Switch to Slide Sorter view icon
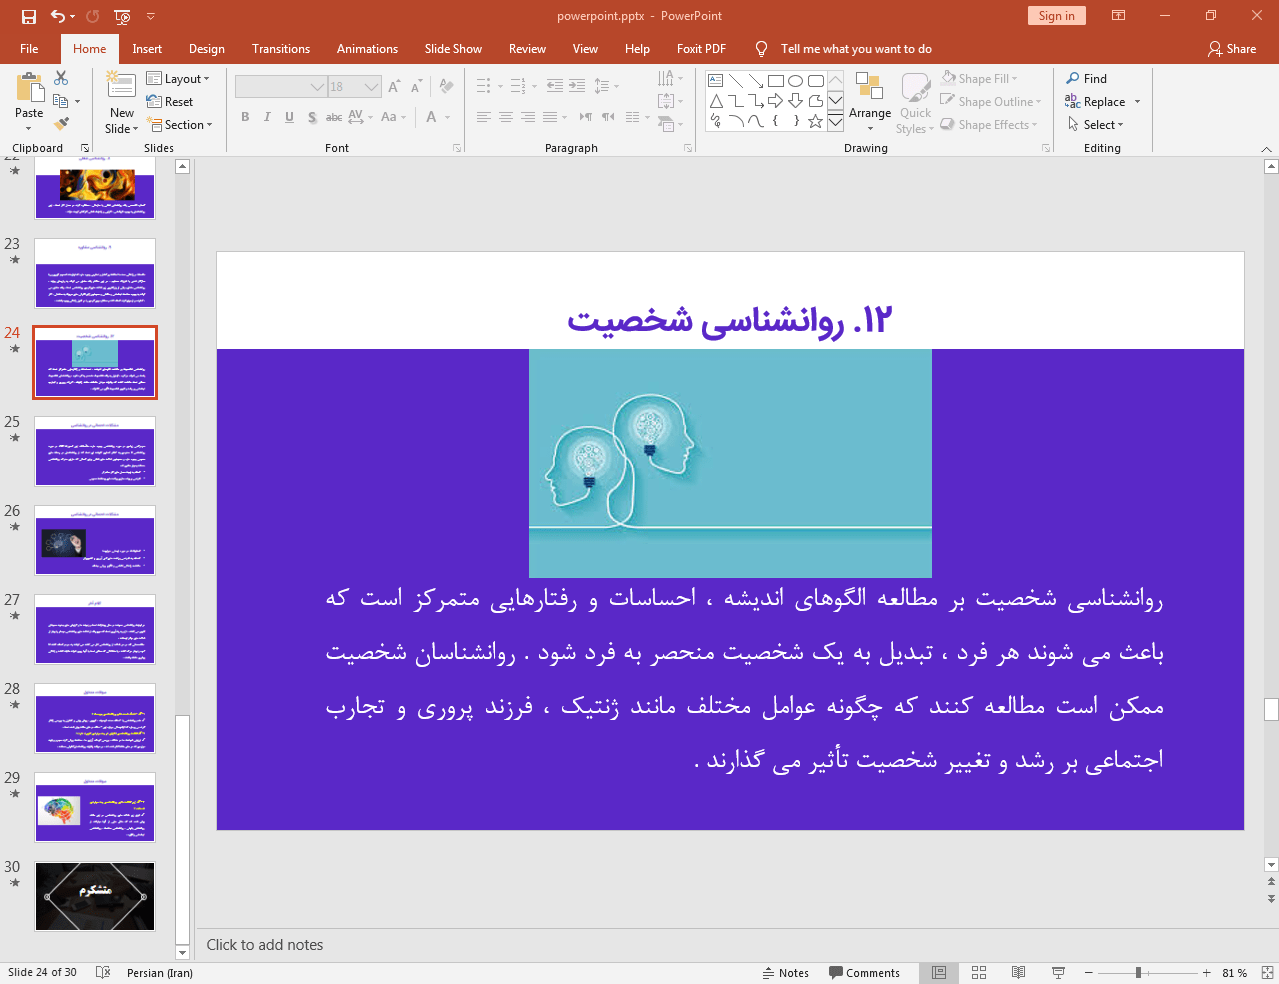Image resolution: width=1279 pixels, height=984 pixels. [x=979, y=973]
